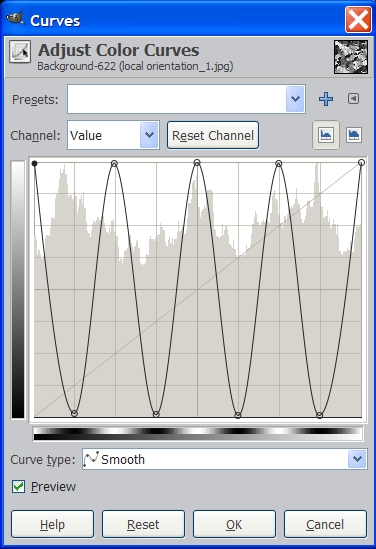The width and height of the screenshot is (376, 549).
Task: Open the Curve type Smooth dropdown
Action: pos(225,459)
